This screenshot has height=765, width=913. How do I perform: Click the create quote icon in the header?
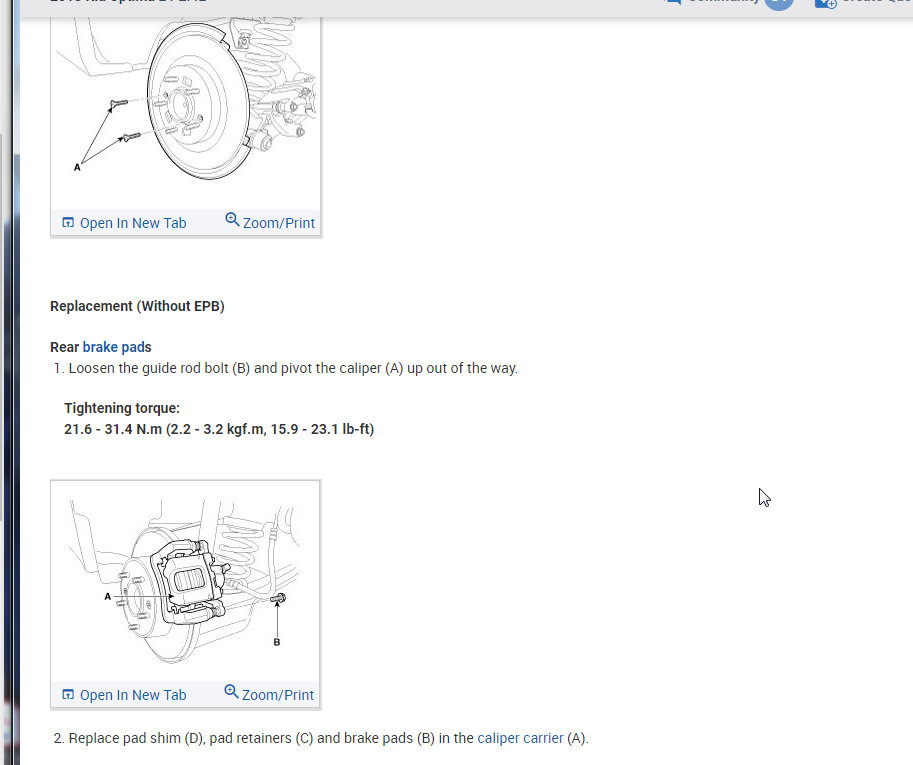[x=826, y=3]
